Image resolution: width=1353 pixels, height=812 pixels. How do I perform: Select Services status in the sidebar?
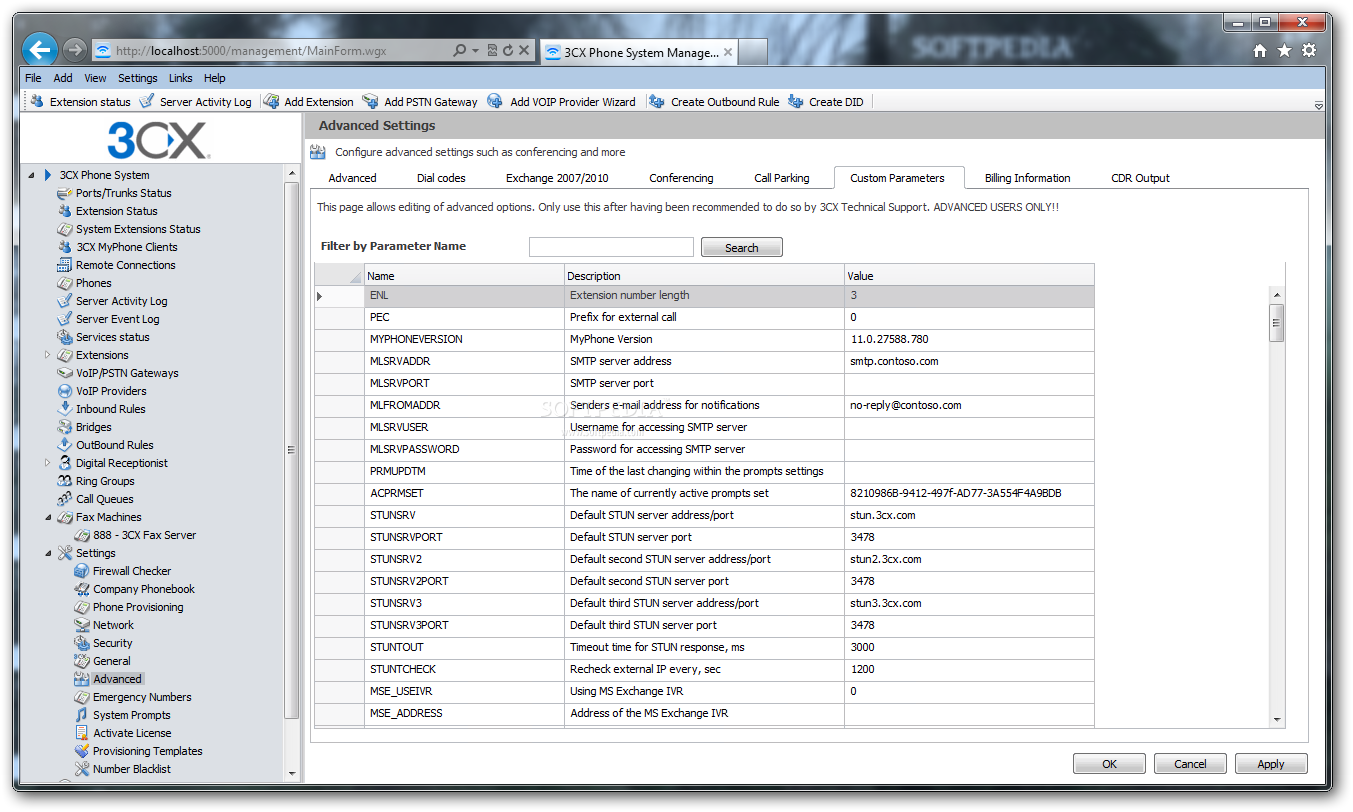tap(112, 337)
